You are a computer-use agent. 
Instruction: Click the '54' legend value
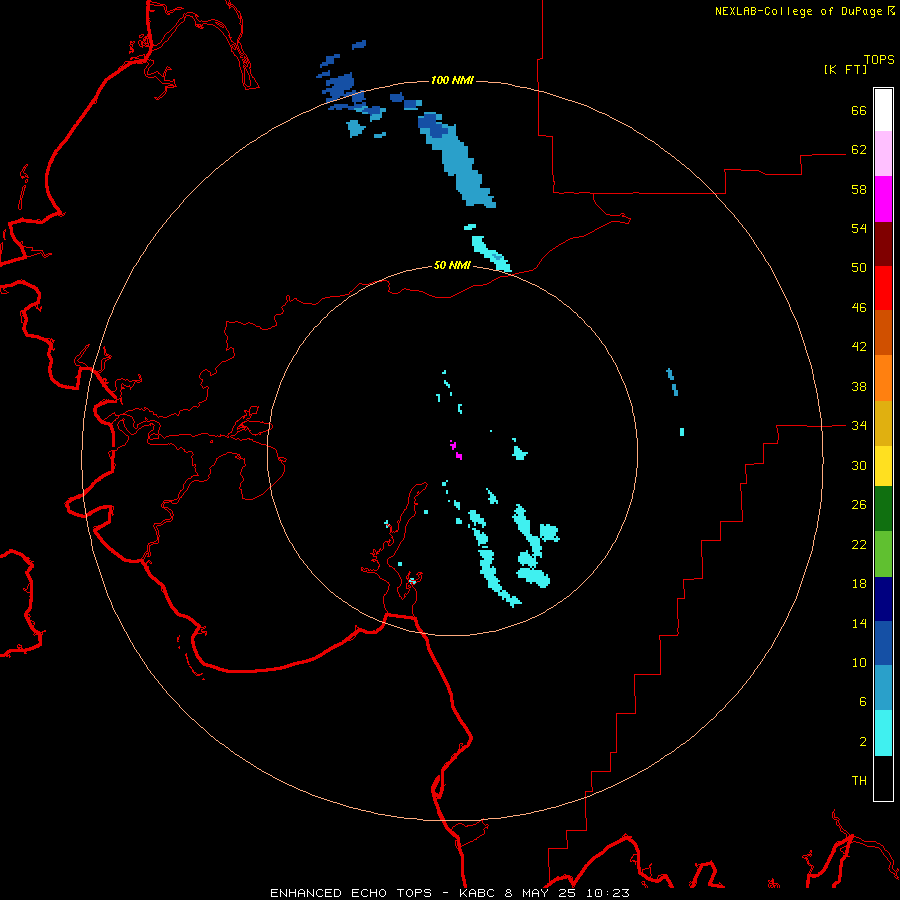(x=859, y=228)
